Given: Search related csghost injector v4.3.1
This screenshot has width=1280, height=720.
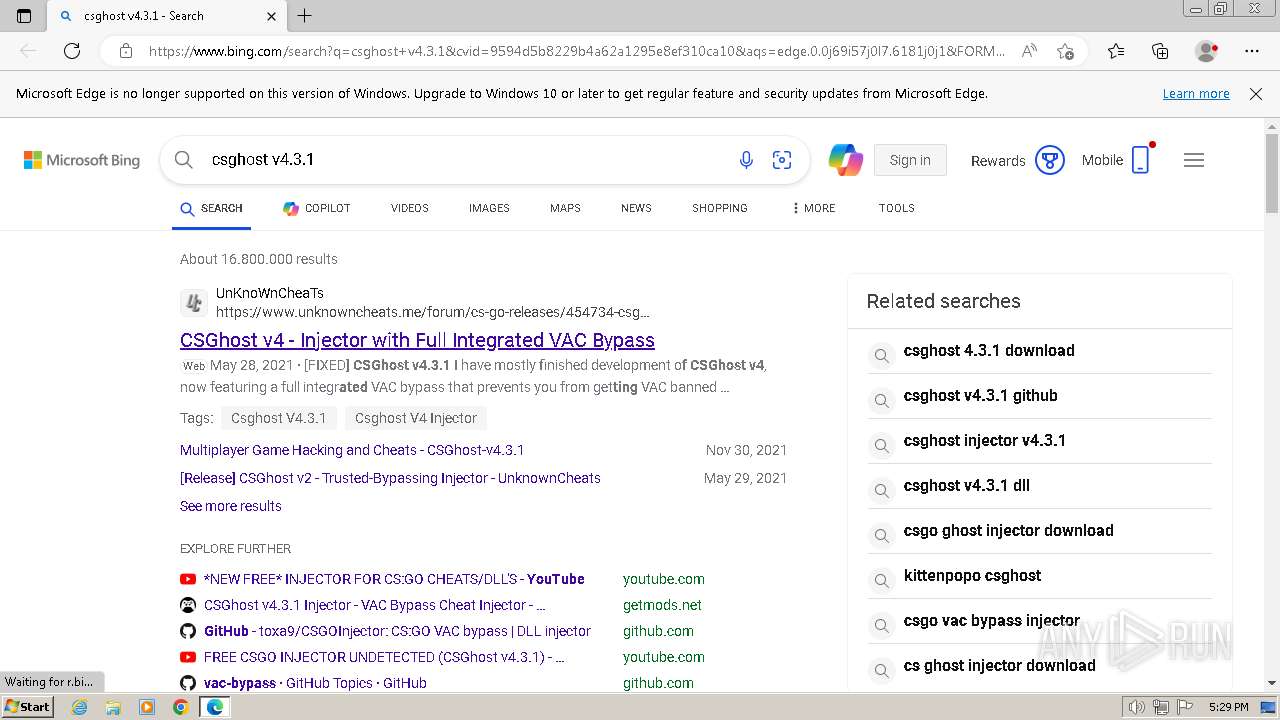Looking at the screenshot, I should tap(1039, 441).
